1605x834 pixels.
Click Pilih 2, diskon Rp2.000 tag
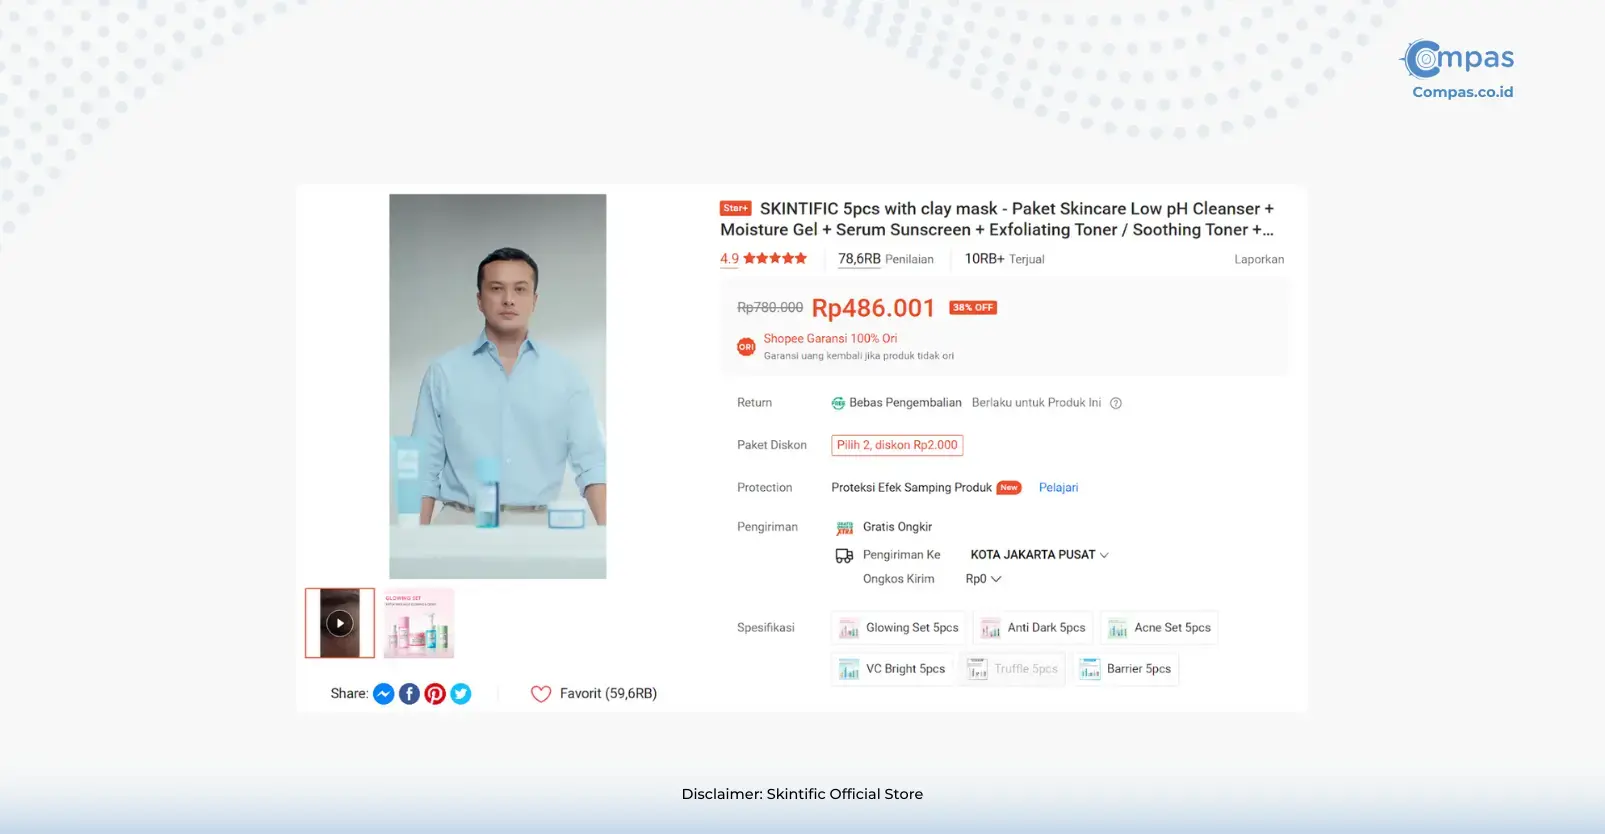click(x=897, y=445)
